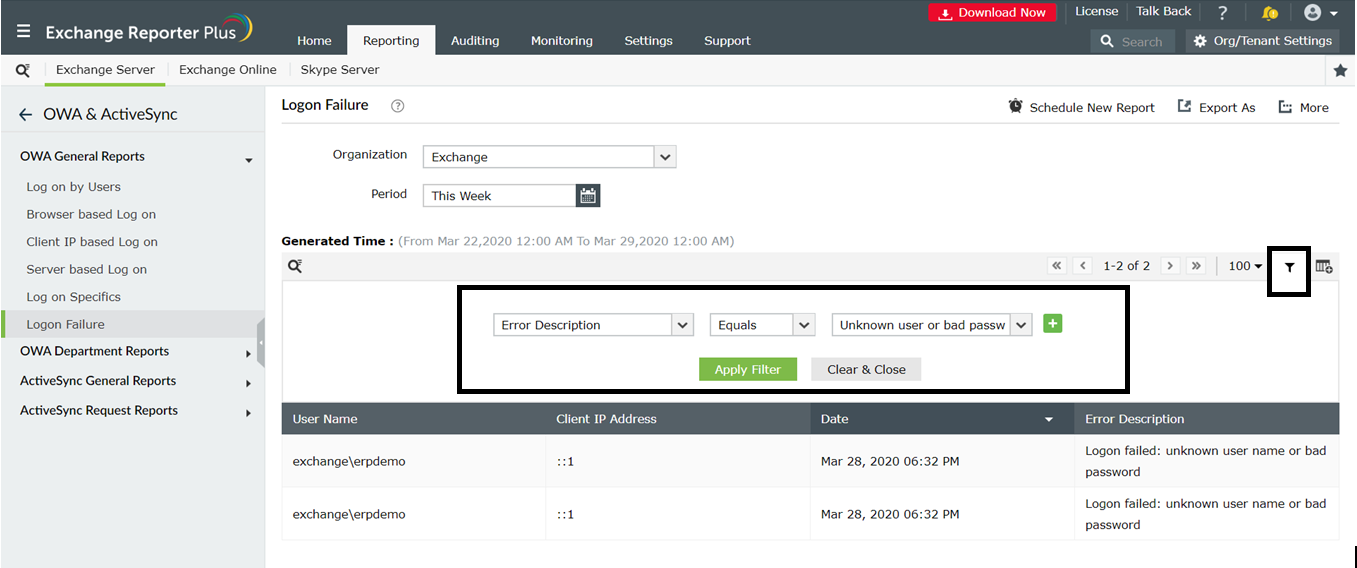The image size is (1357, 568).
Task: Click the table search magnifier icon
Action: [x=295, y=266]
